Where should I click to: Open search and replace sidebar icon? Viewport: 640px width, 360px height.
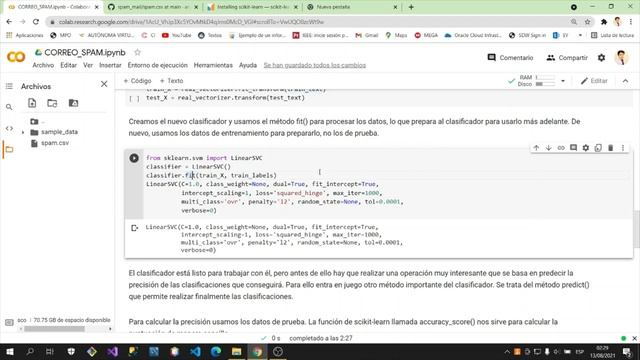coord(9,107)
